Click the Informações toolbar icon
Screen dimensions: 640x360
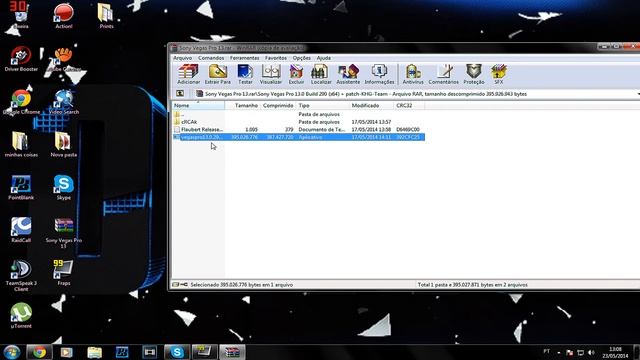point(379,74)
